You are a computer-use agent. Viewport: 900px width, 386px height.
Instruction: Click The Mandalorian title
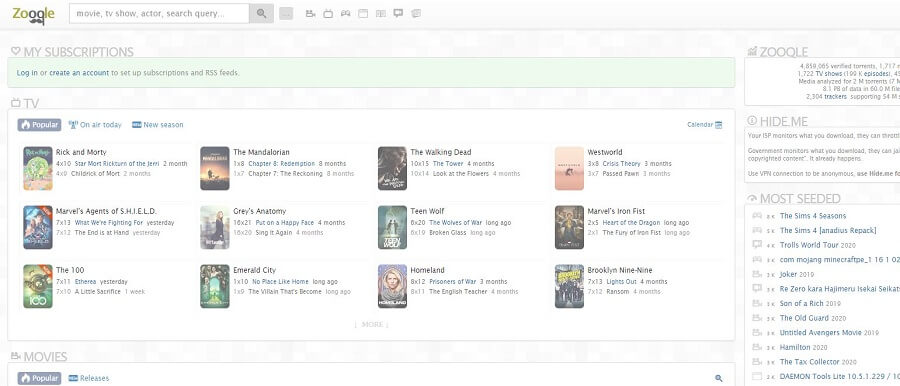[261, 152]
